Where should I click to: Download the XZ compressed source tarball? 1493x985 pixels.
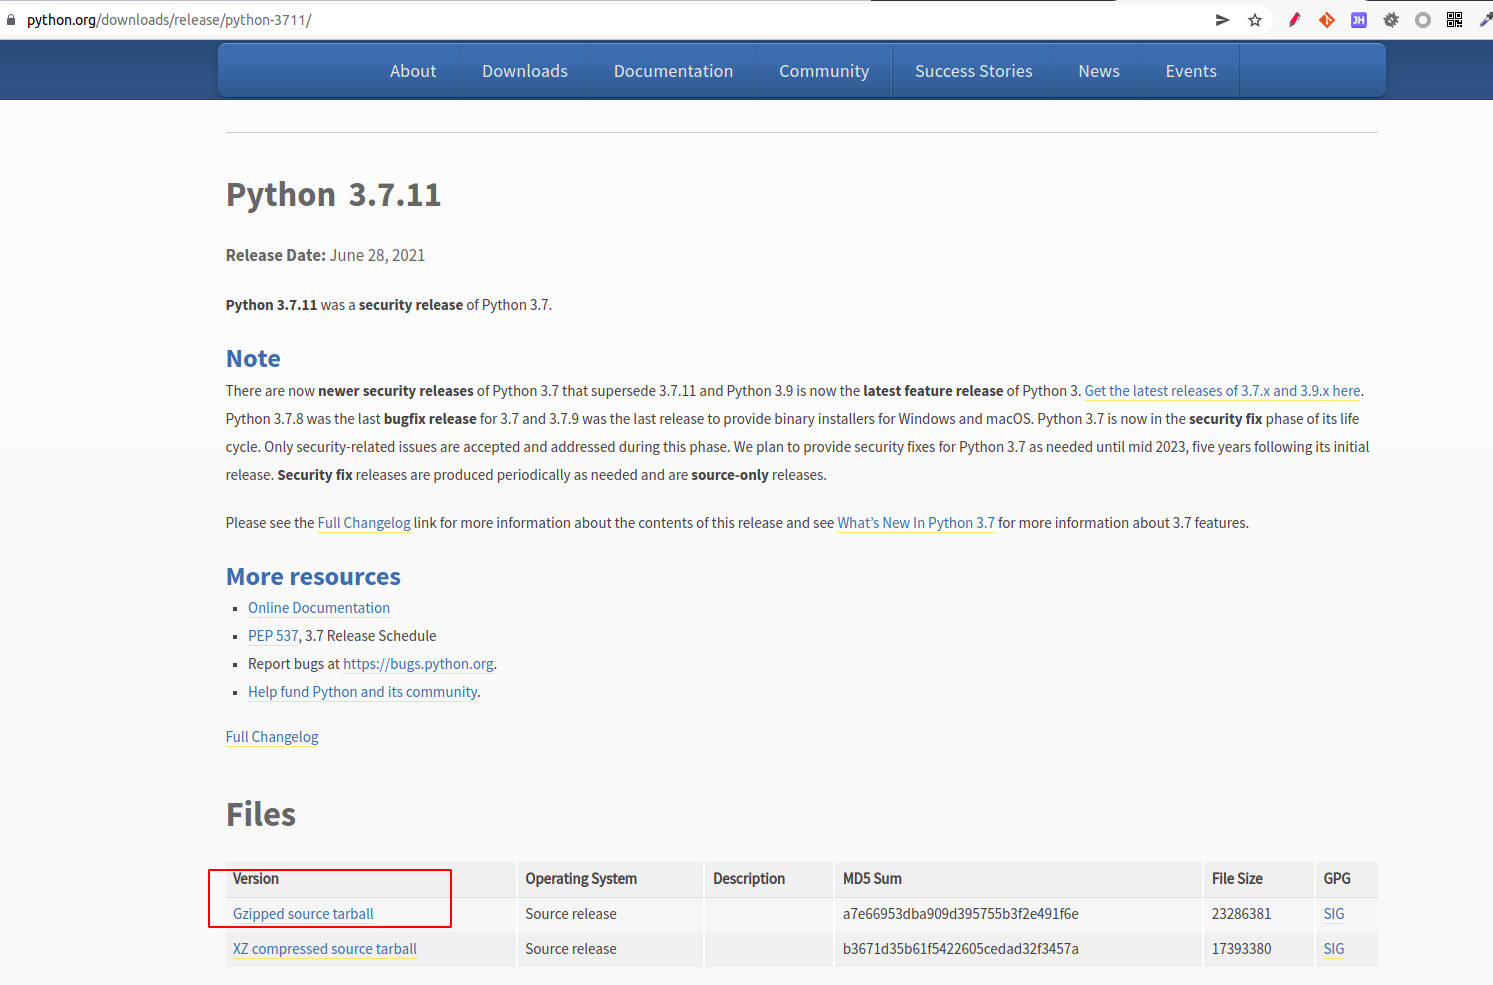(x=325, y=949)
